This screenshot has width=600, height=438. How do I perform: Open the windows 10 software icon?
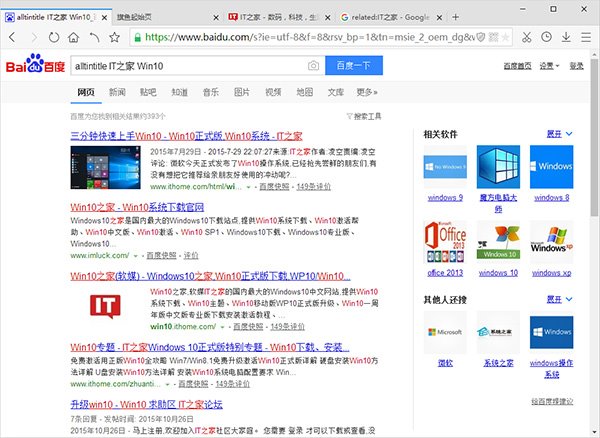tap(498, 241)
